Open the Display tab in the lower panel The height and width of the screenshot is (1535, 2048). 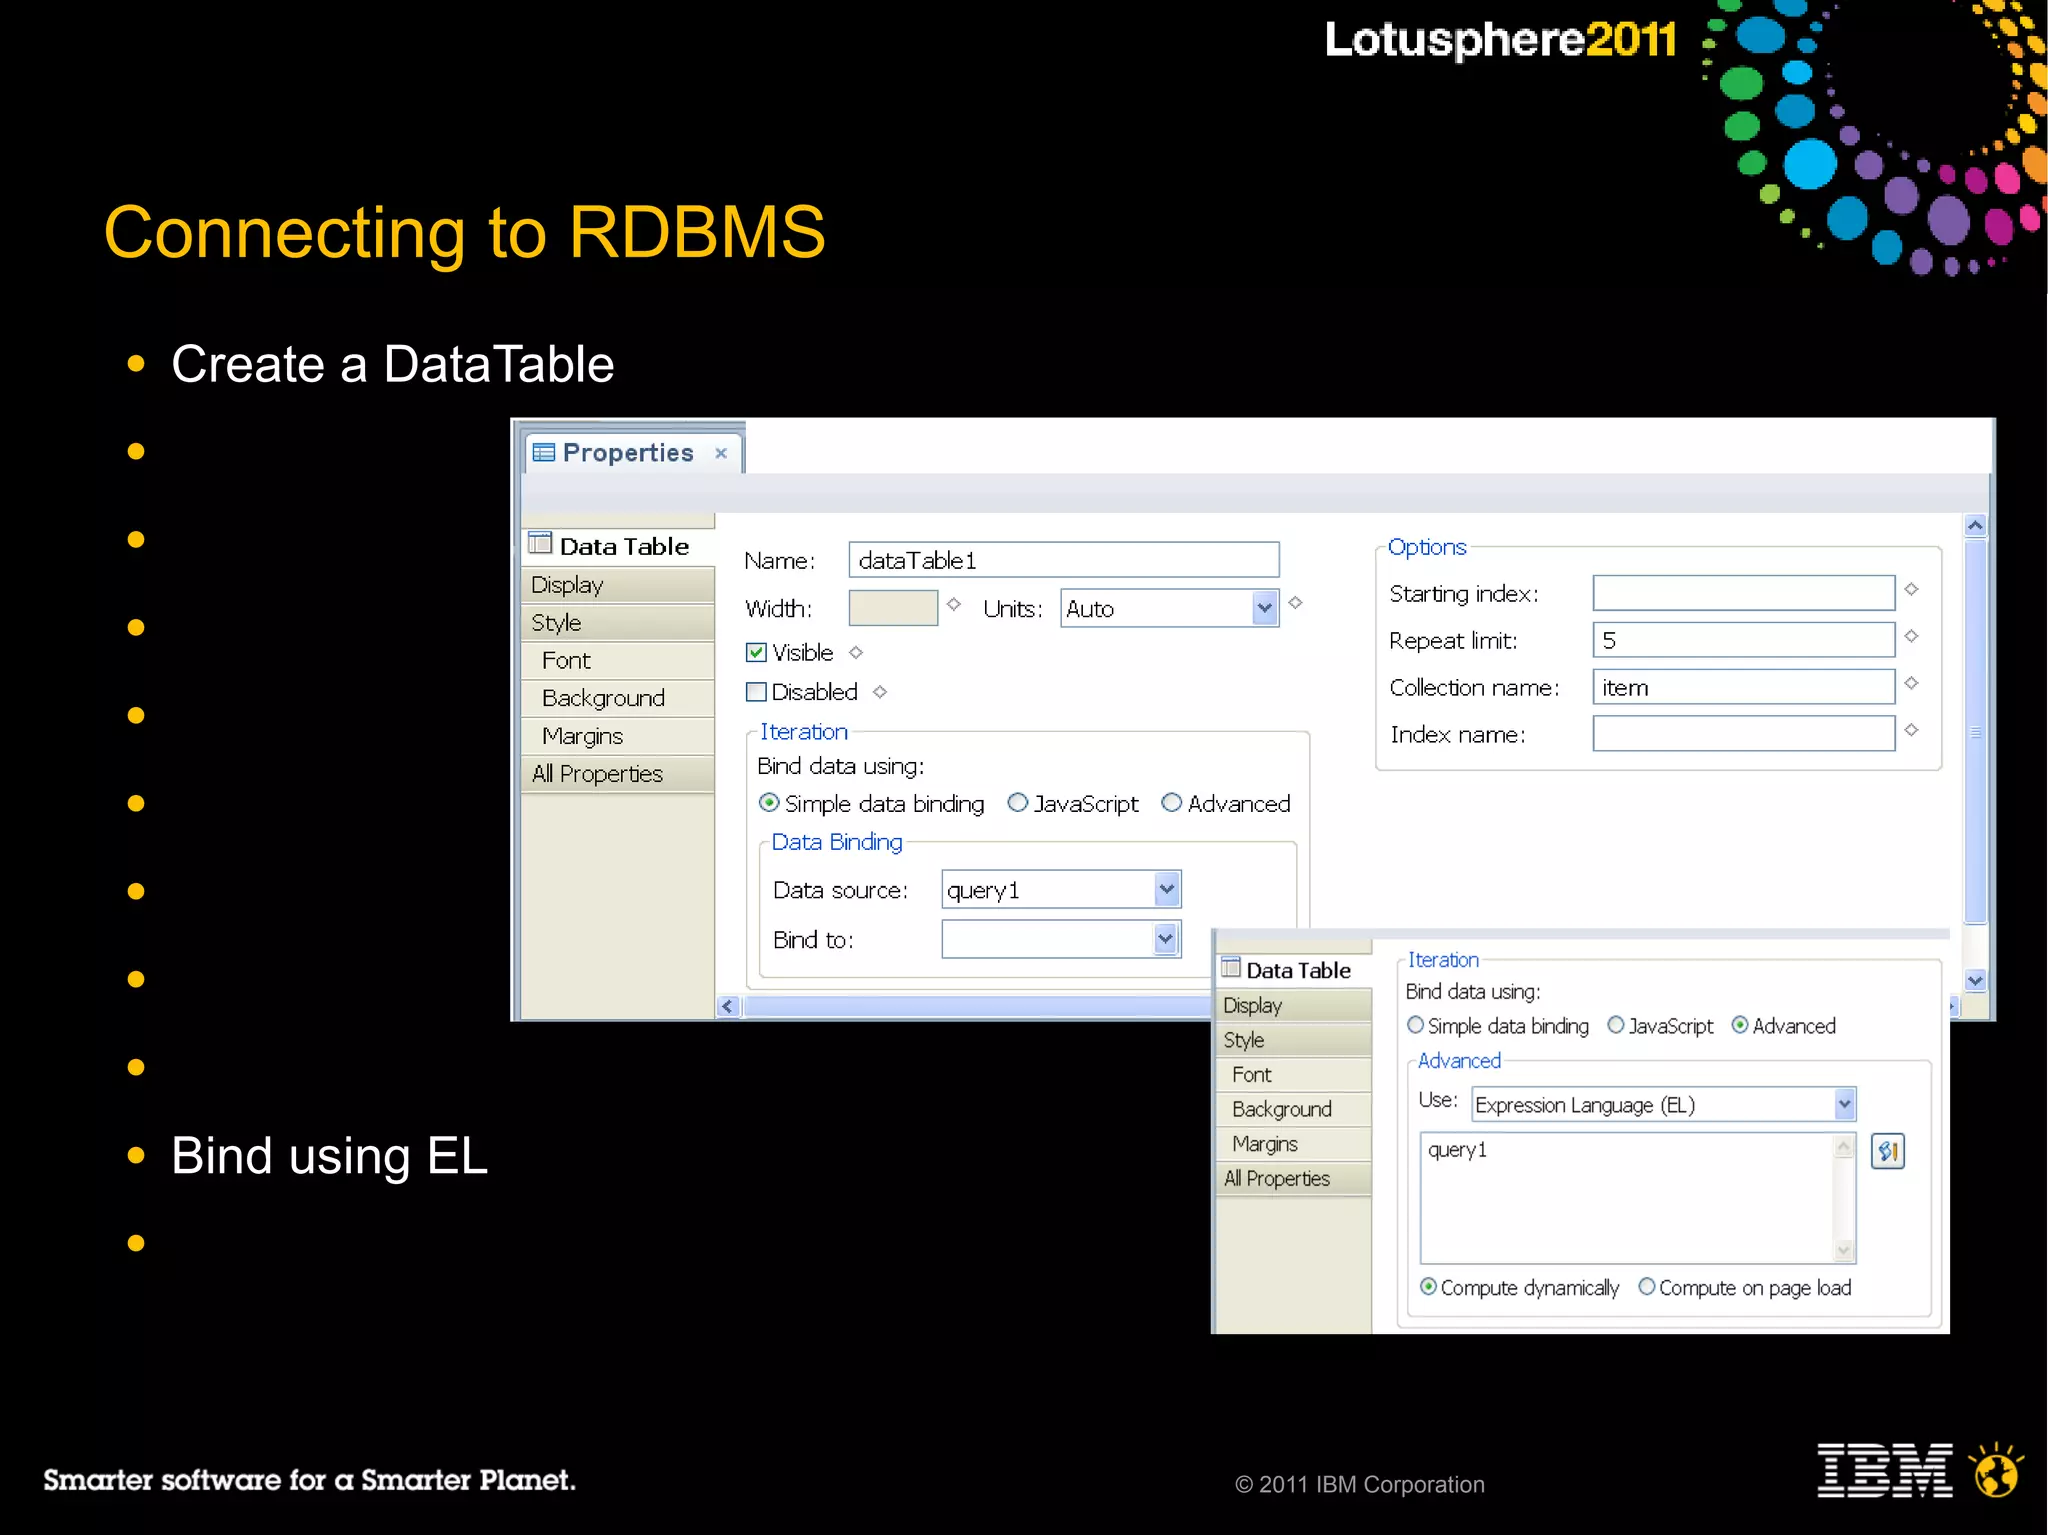pyautogui.click(x=1293, y=1005)
